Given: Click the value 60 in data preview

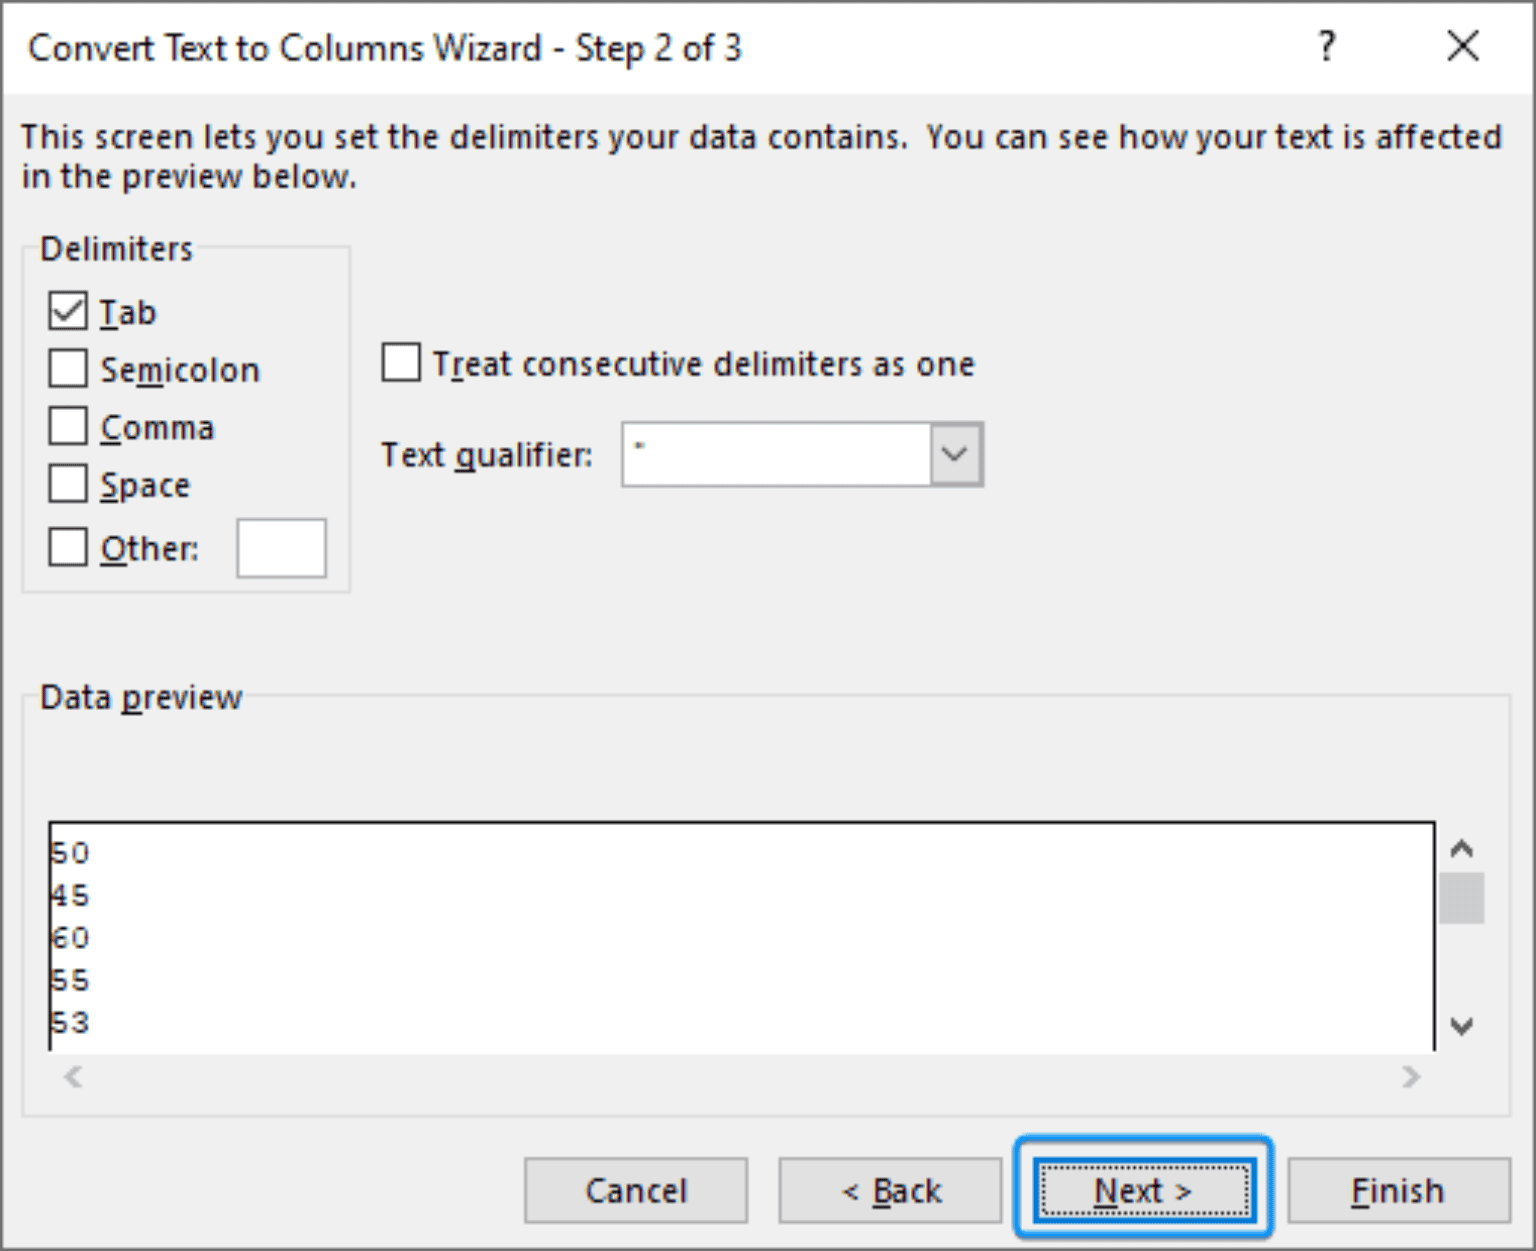Looking at the screenshot, I should point(70,937).
